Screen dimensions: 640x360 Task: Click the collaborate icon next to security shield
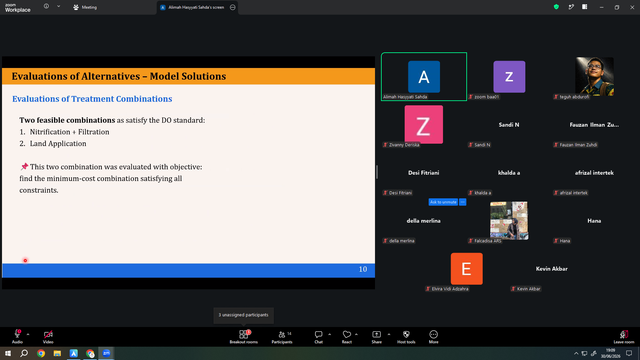[x=571, y=7]
